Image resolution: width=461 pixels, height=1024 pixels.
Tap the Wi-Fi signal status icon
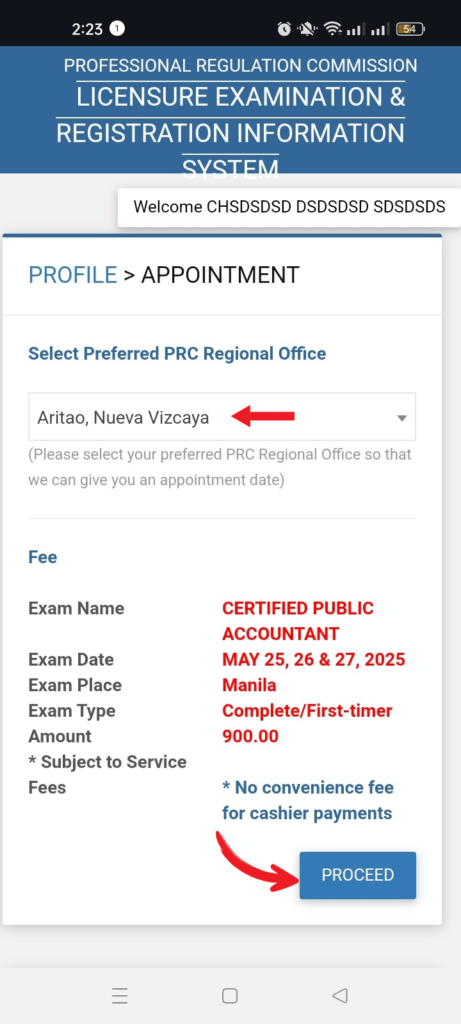(332, 29)
